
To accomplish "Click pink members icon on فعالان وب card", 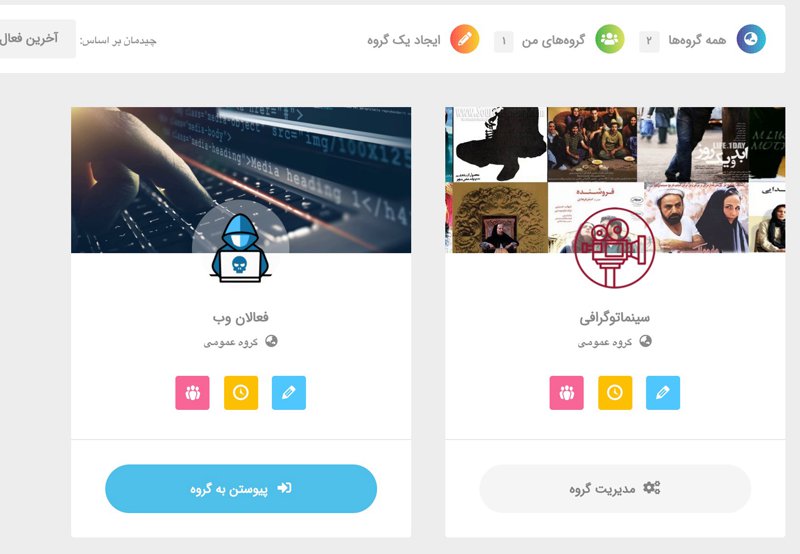I will click(192, 393).
